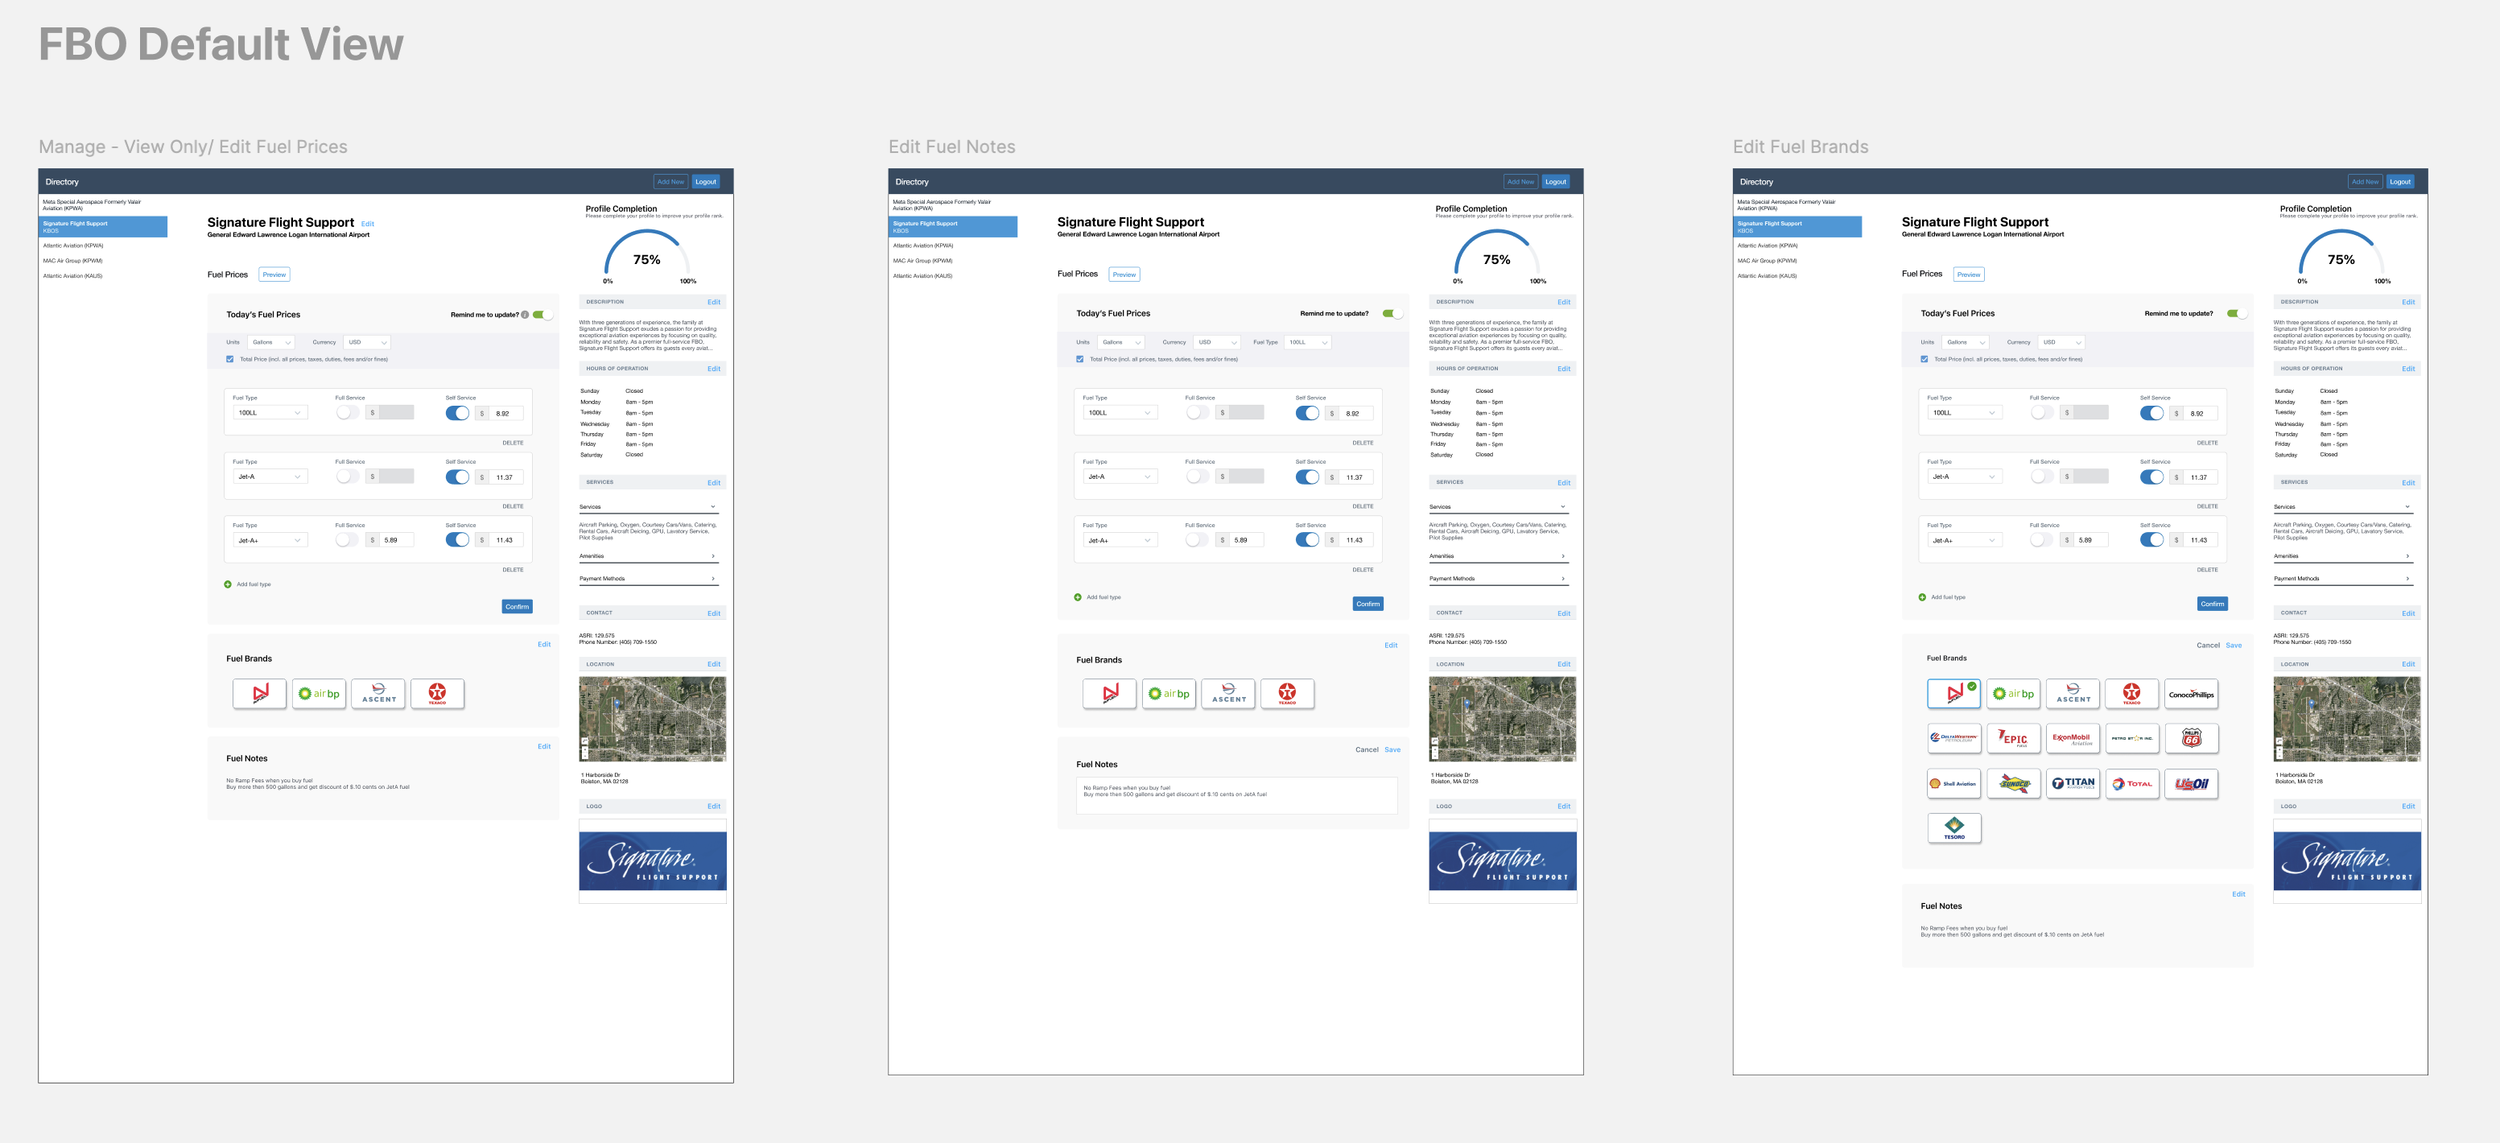Select the Epic Fuels brand logo
2500x1143 pixels.
coord(2013,738)
